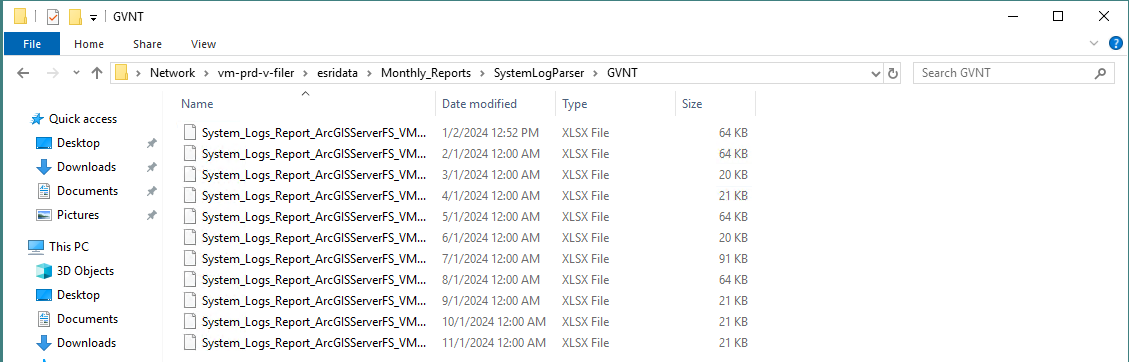
Task: Click Monthly_Reports in the address path
Action: [x=426, y=73]
